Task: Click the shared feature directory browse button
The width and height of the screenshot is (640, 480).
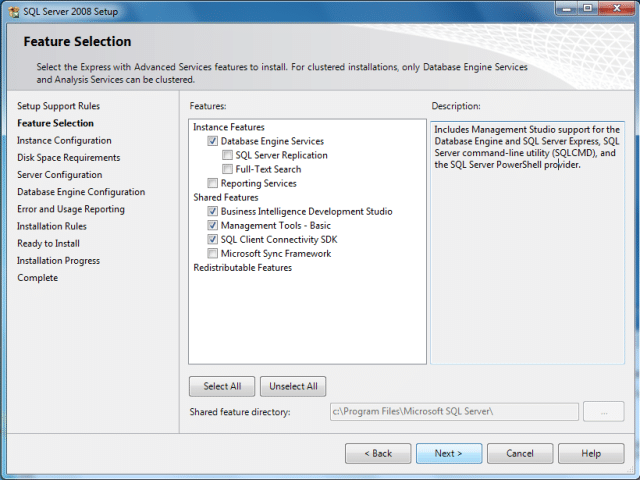Action: (604, 411)
